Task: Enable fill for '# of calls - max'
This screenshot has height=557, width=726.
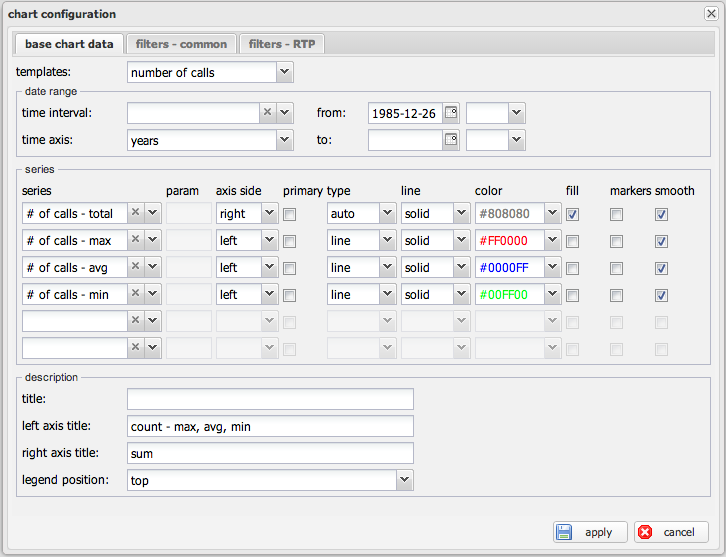Action: [573, 241]
